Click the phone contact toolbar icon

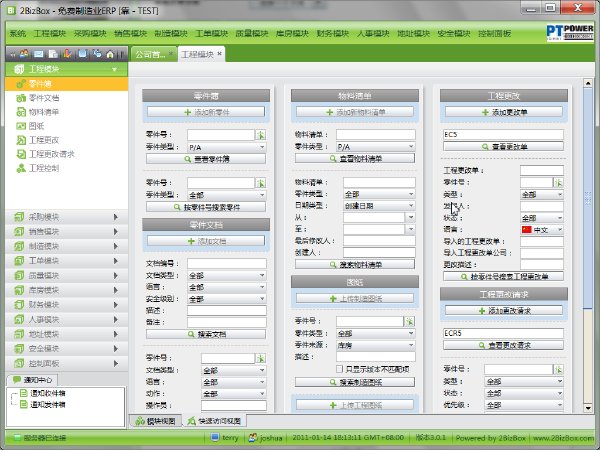(97, 54)
